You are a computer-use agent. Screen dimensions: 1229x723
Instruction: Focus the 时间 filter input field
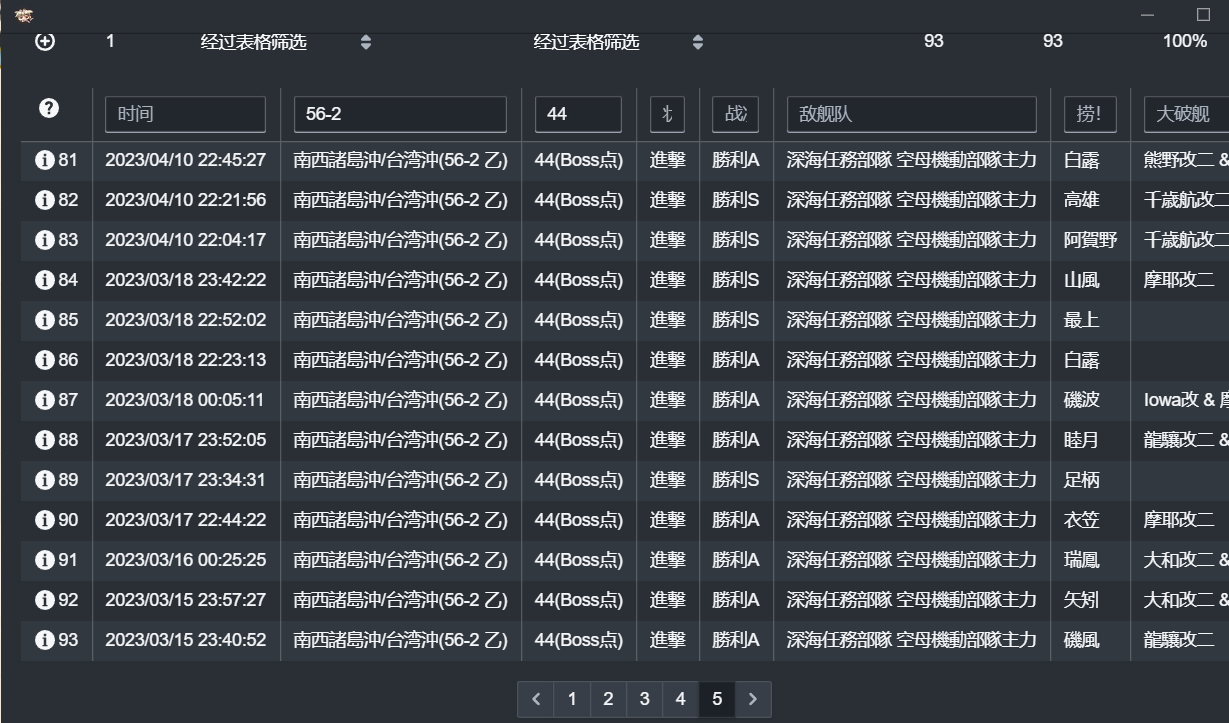click(x=185, y=114)
